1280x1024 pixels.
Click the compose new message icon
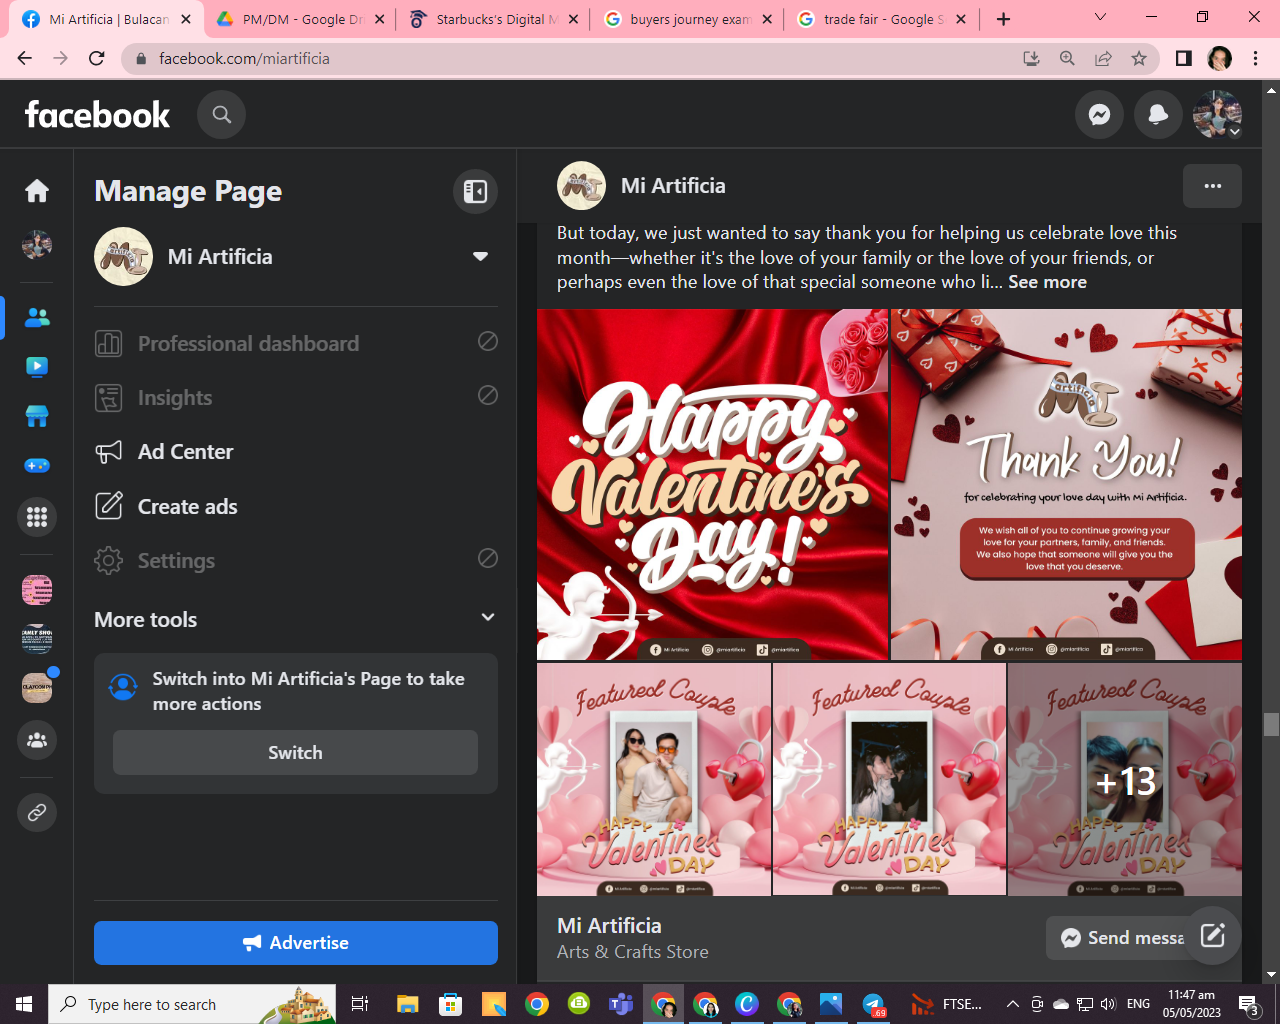pos(1212,936)
